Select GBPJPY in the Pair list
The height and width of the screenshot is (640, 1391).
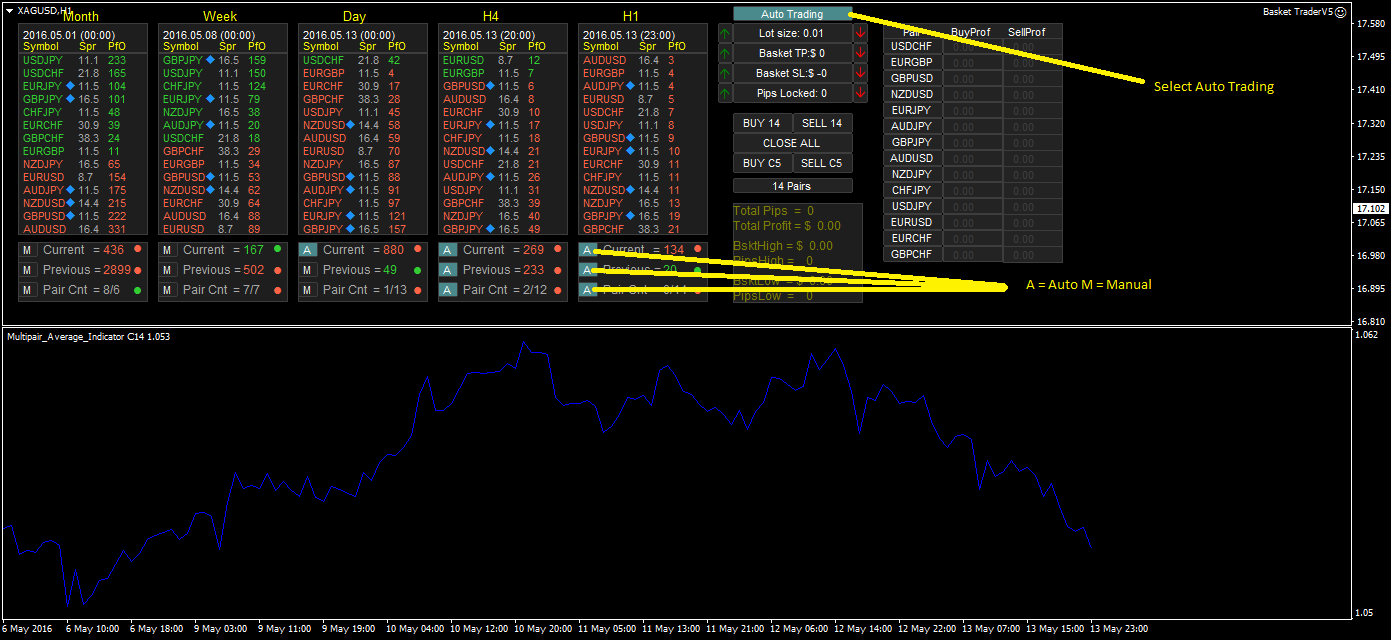(x=911, y=142)
